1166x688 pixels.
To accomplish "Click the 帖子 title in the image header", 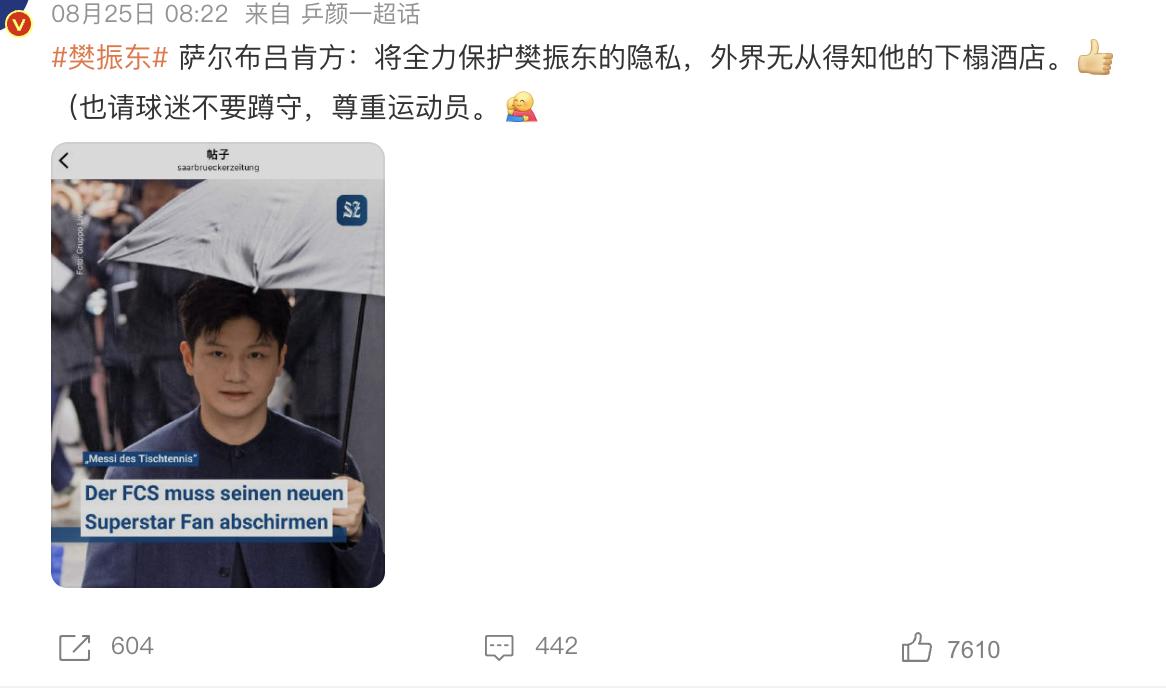I will 218,154.
